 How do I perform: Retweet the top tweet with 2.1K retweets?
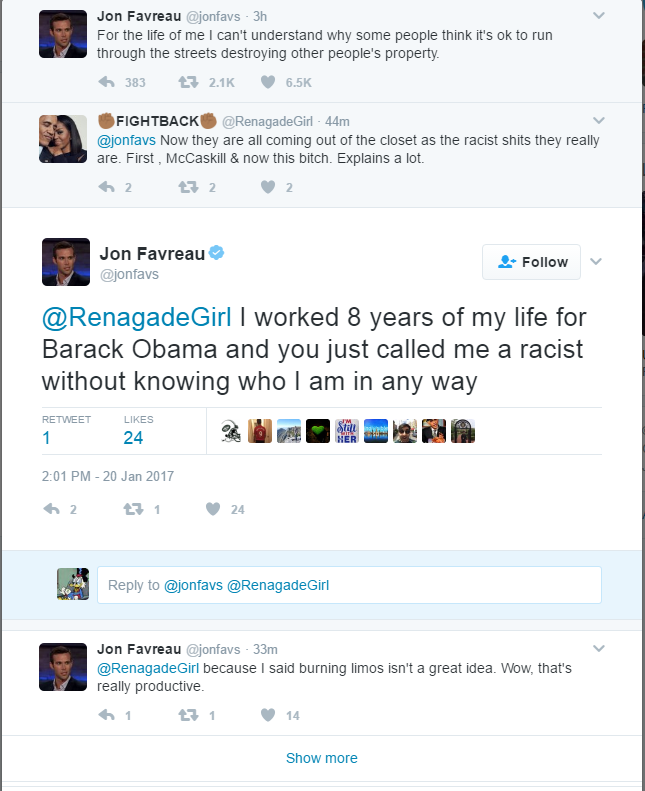(188, 82)
